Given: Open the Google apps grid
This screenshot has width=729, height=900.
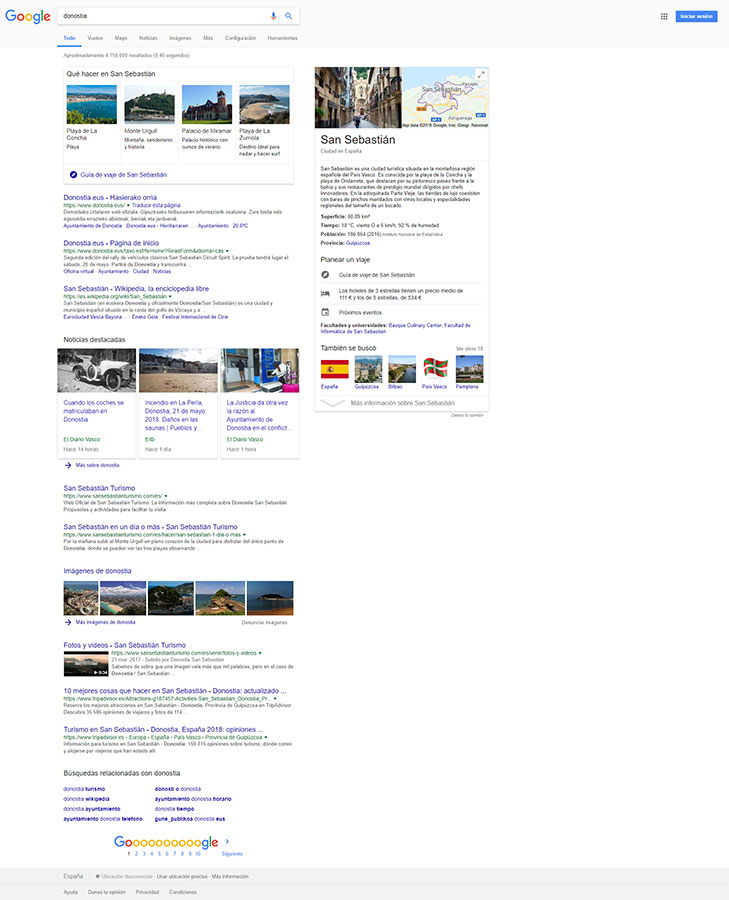Looking at the screenshot, I should coord(664,17).
